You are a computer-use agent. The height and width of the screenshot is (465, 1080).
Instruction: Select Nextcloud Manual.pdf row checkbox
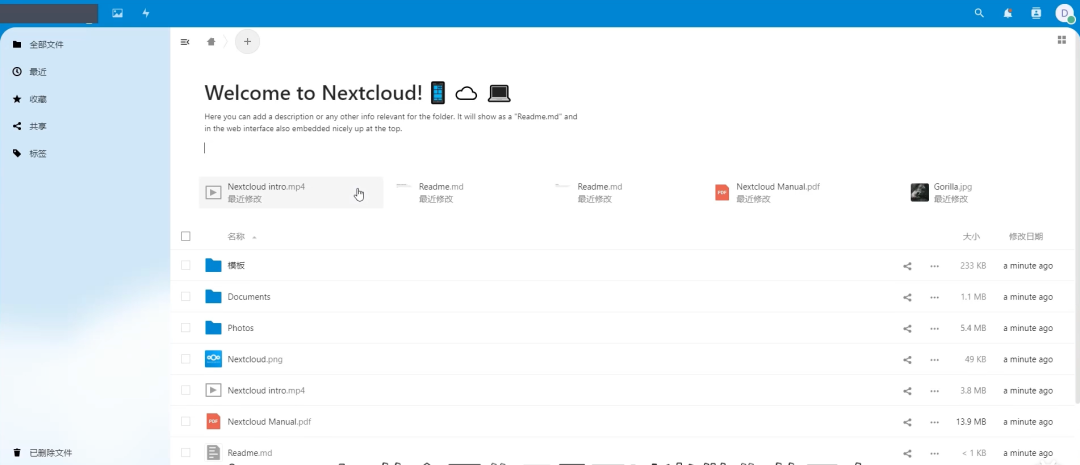(x=185, y=422)
